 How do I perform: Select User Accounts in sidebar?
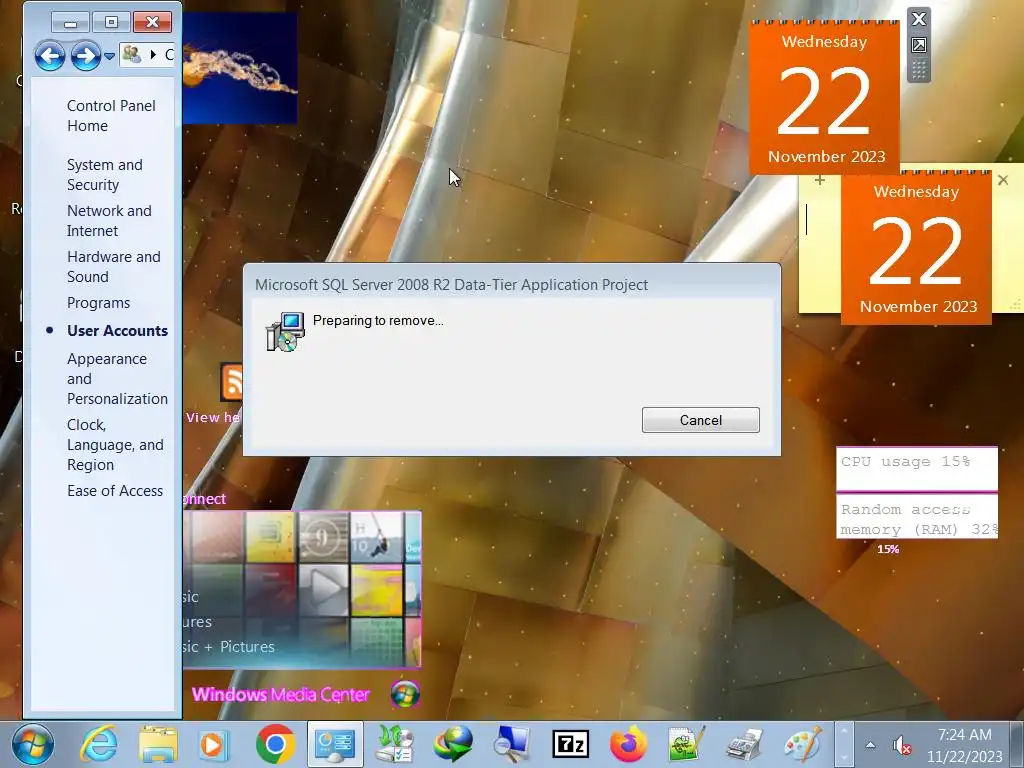[x=118, y=330]
